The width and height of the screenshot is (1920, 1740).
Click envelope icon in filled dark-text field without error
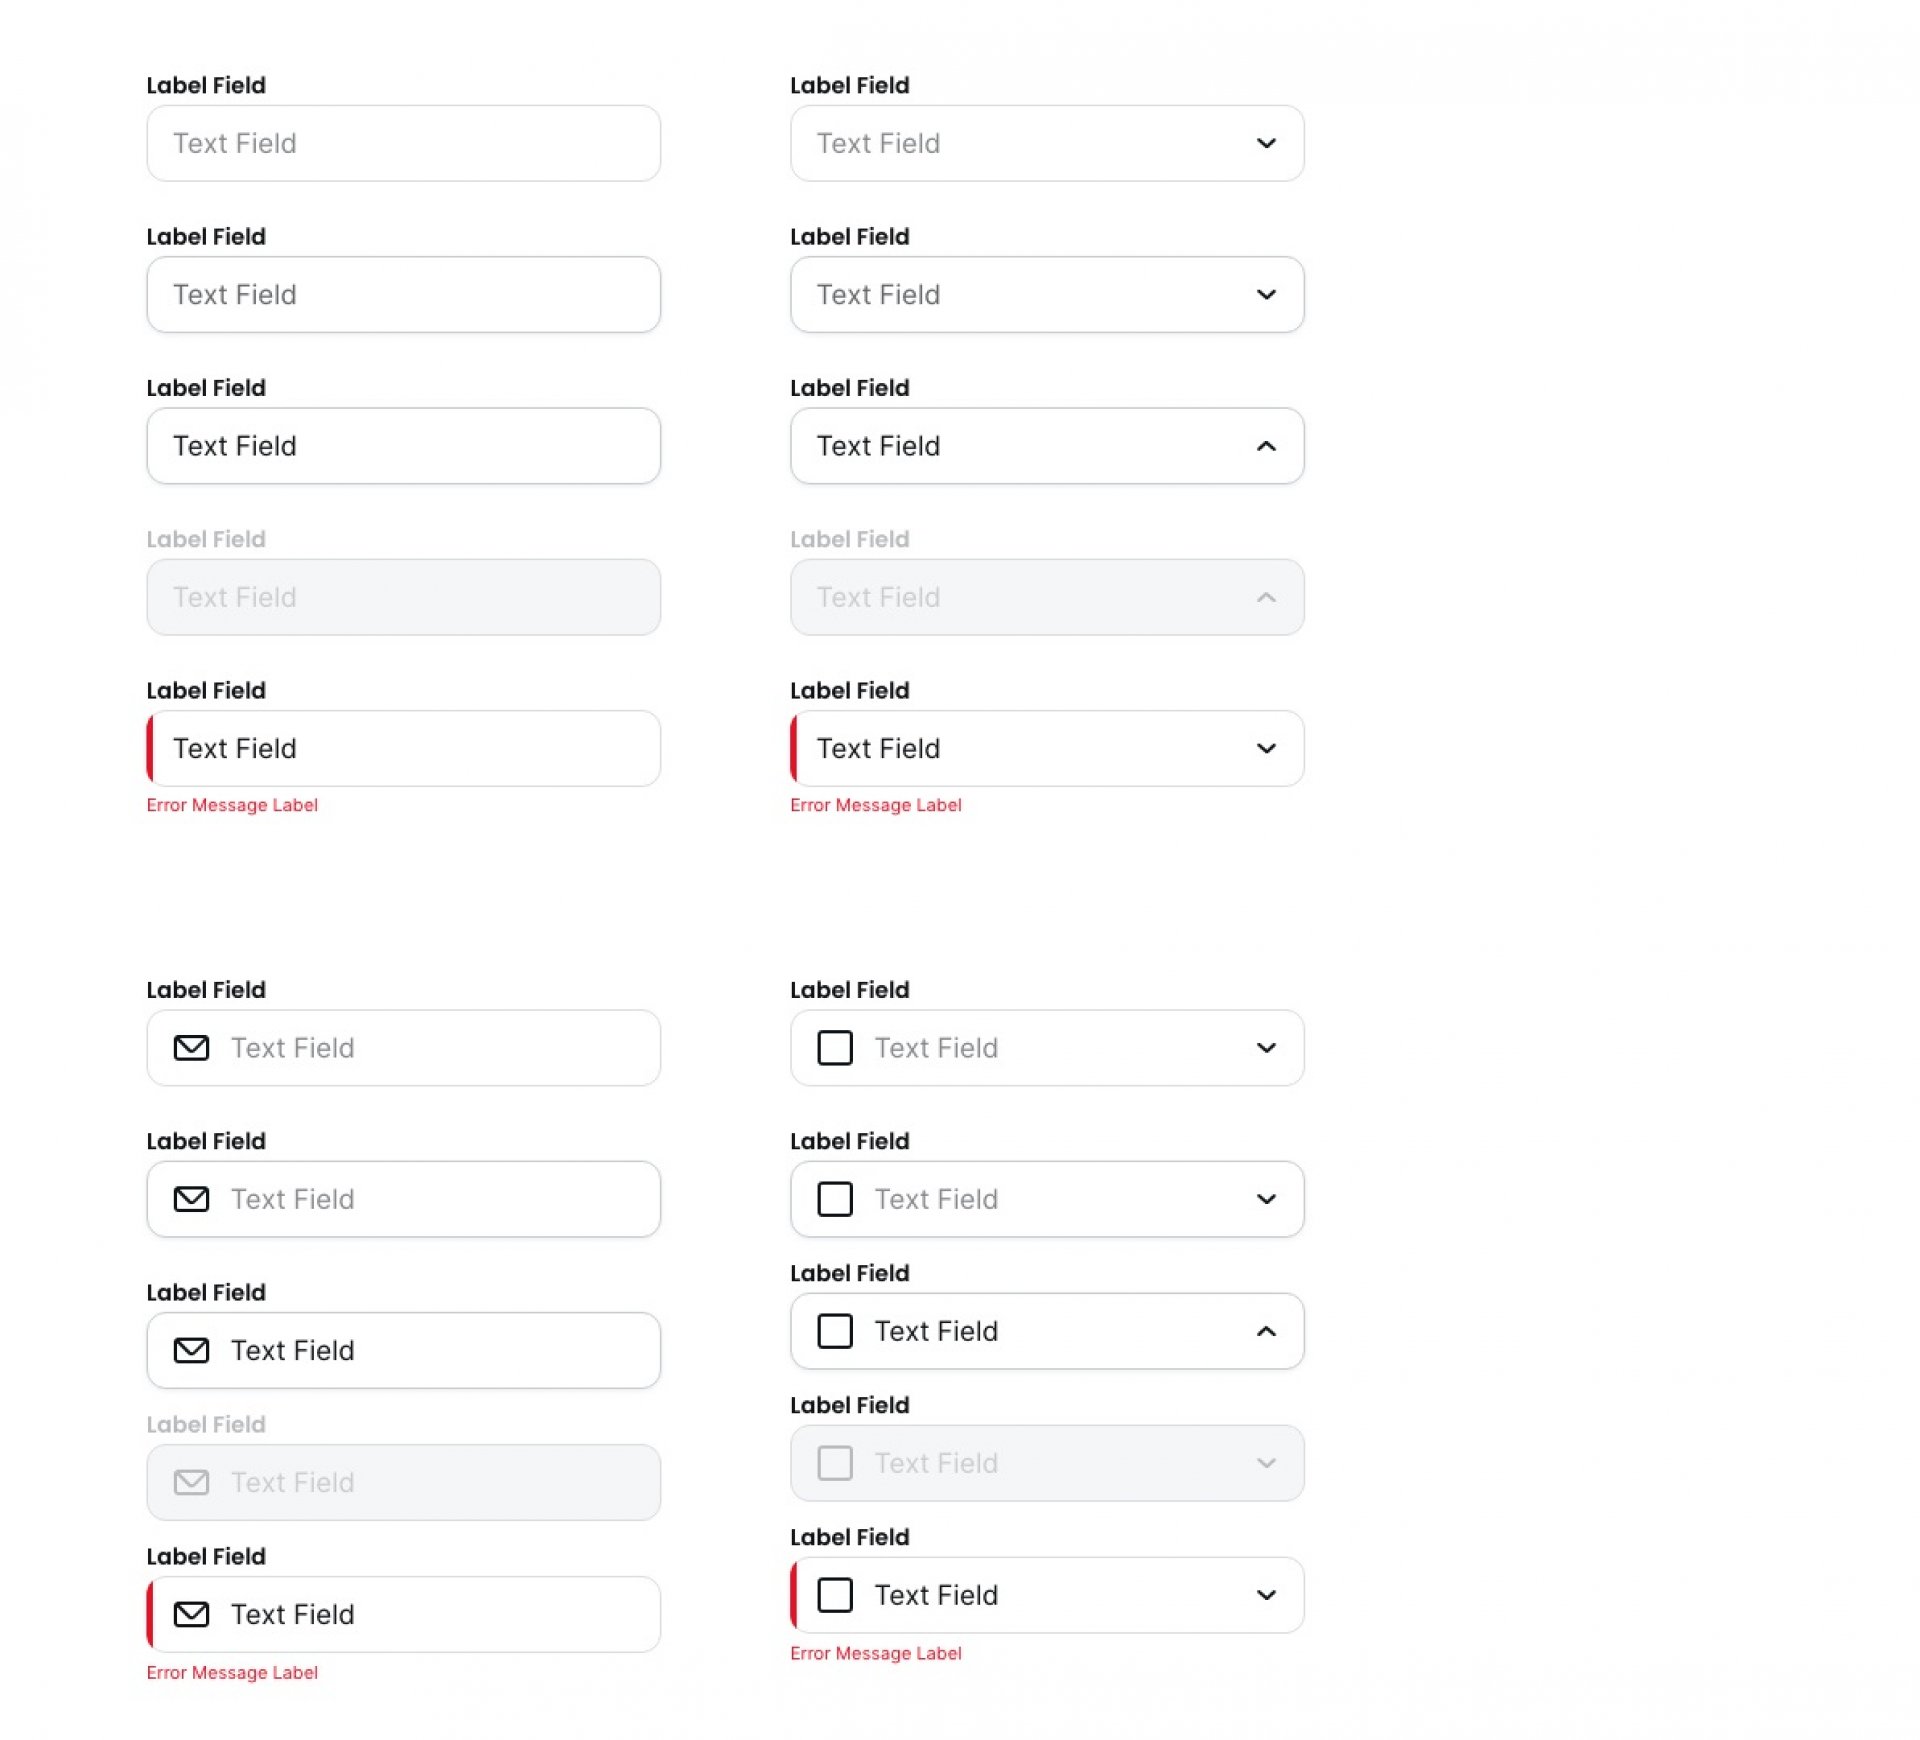coord(191,1350)
